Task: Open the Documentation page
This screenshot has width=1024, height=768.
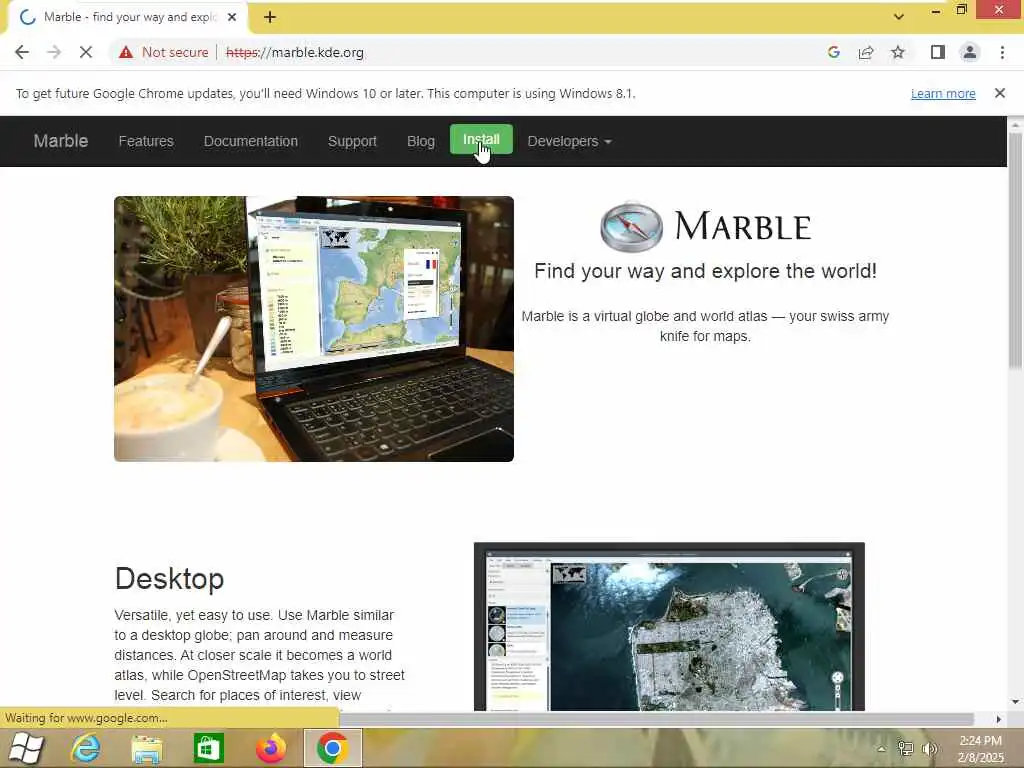Action: coord(251,141)
